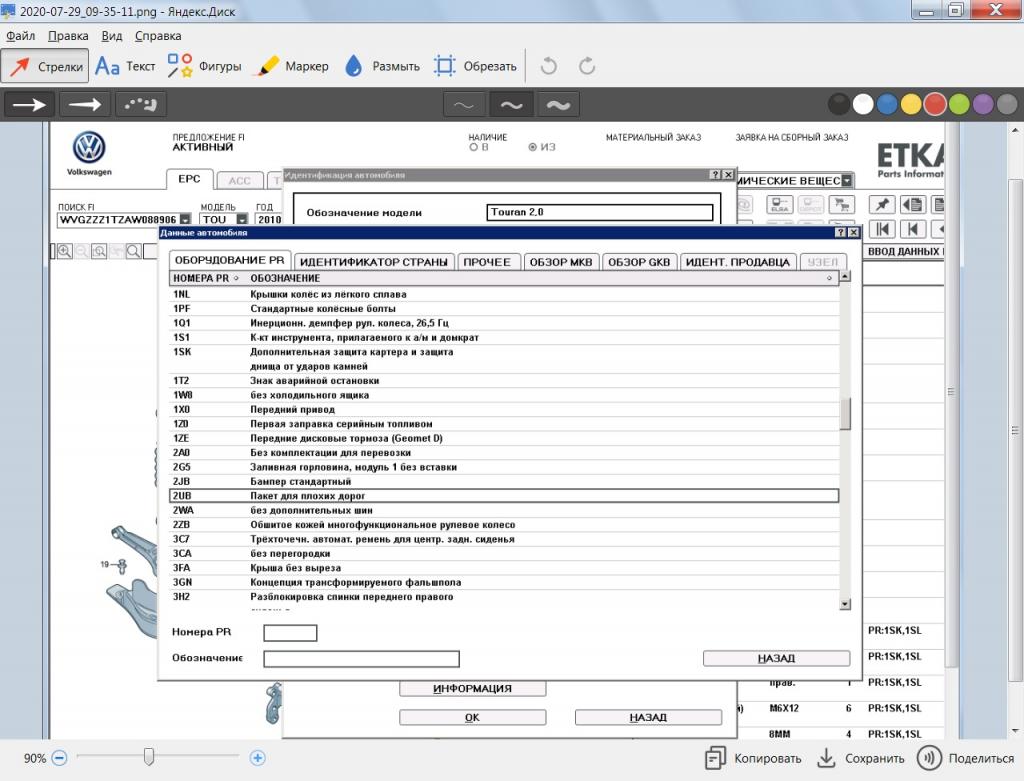Viewport: 1024px width, 781px height.
Task: Open the VIN search dropdown arrow
Action: pyautogui.click(x=185, y=219)
